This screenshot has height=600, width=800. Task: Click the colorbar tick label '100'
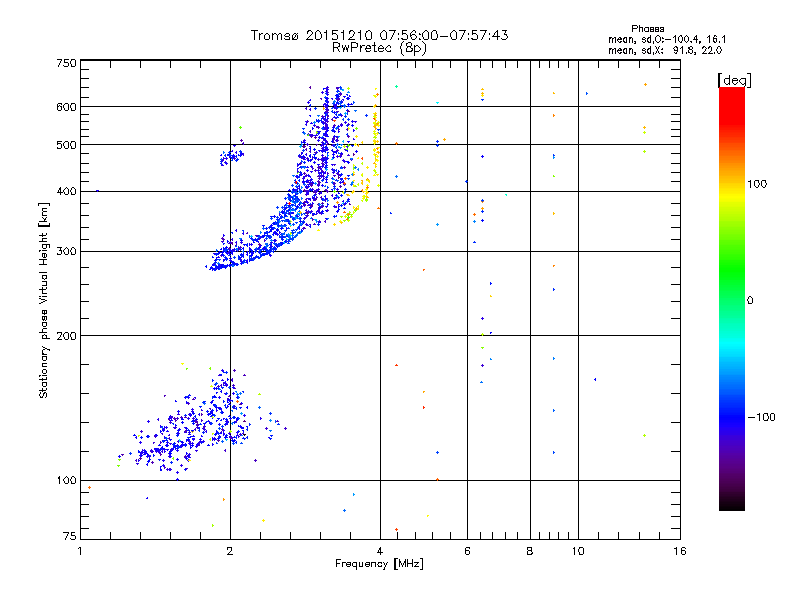click(757, 184)
